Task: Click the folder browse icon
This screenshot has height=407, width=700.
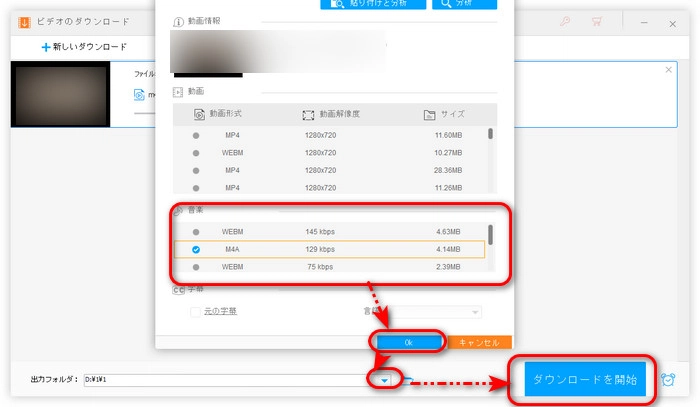Action: point(408,380)
